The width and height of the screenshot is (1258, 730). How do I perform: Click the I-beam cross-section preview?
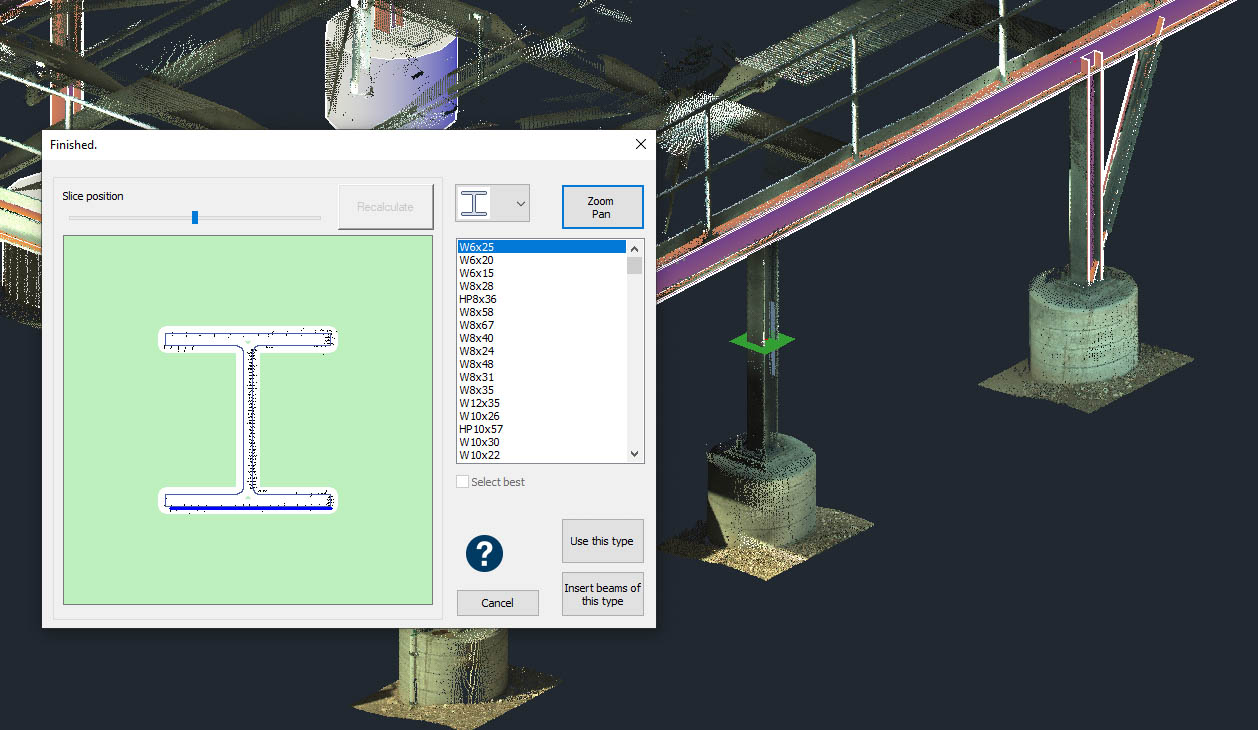pyautogui.click(x=248, y=420)
